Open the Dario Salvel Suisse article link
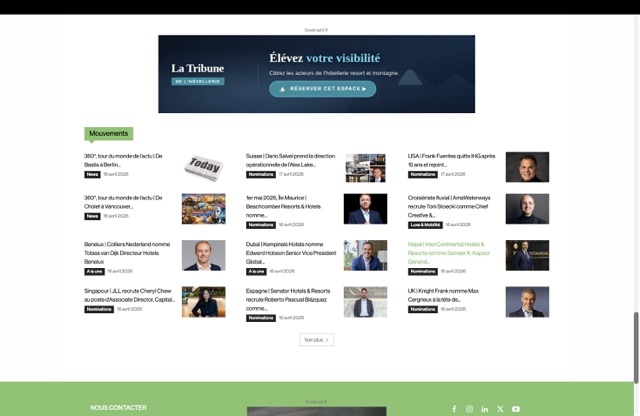This screenshot has height=416, width=640. coord(291,160)
